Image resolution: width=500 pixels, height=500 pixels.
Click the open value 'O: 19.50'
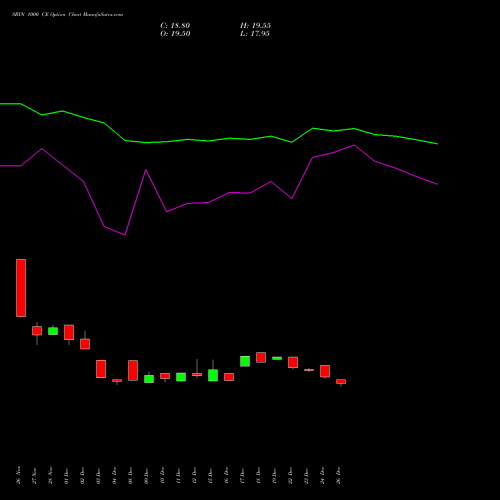pyautogui.click(x=175, y=34)
